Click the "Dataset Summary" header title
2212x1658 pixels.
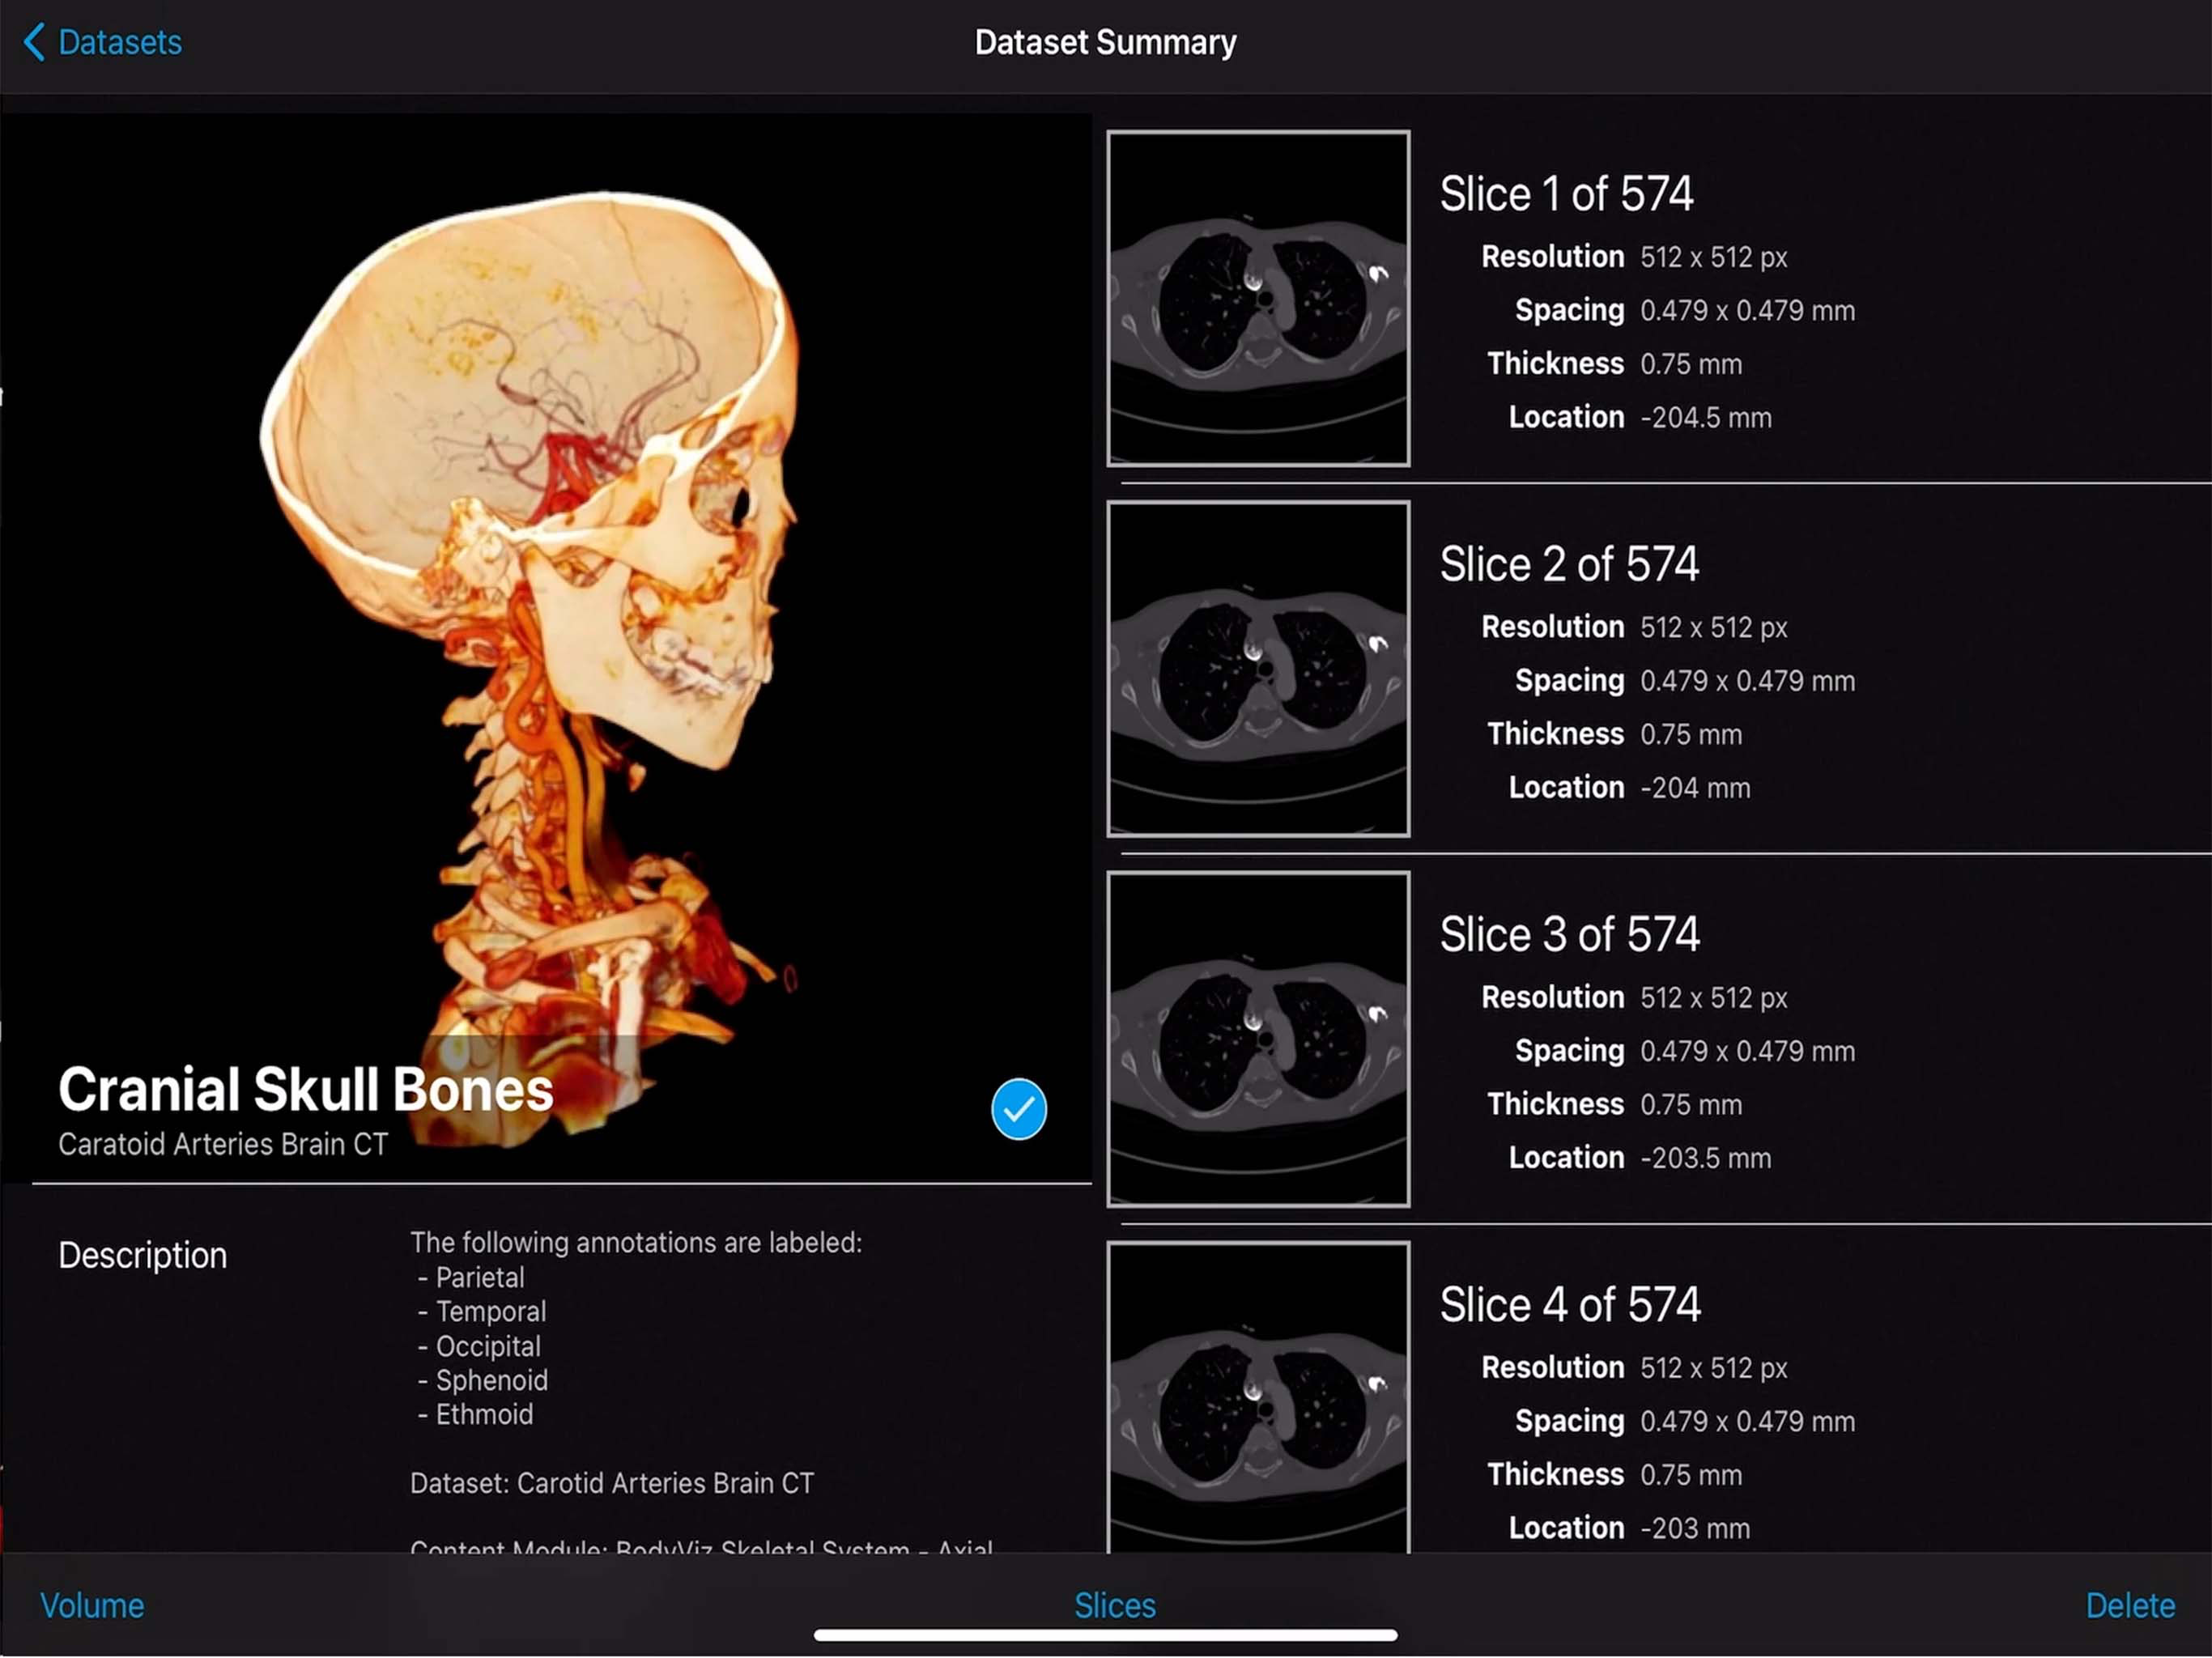(x=1105, y=42)
